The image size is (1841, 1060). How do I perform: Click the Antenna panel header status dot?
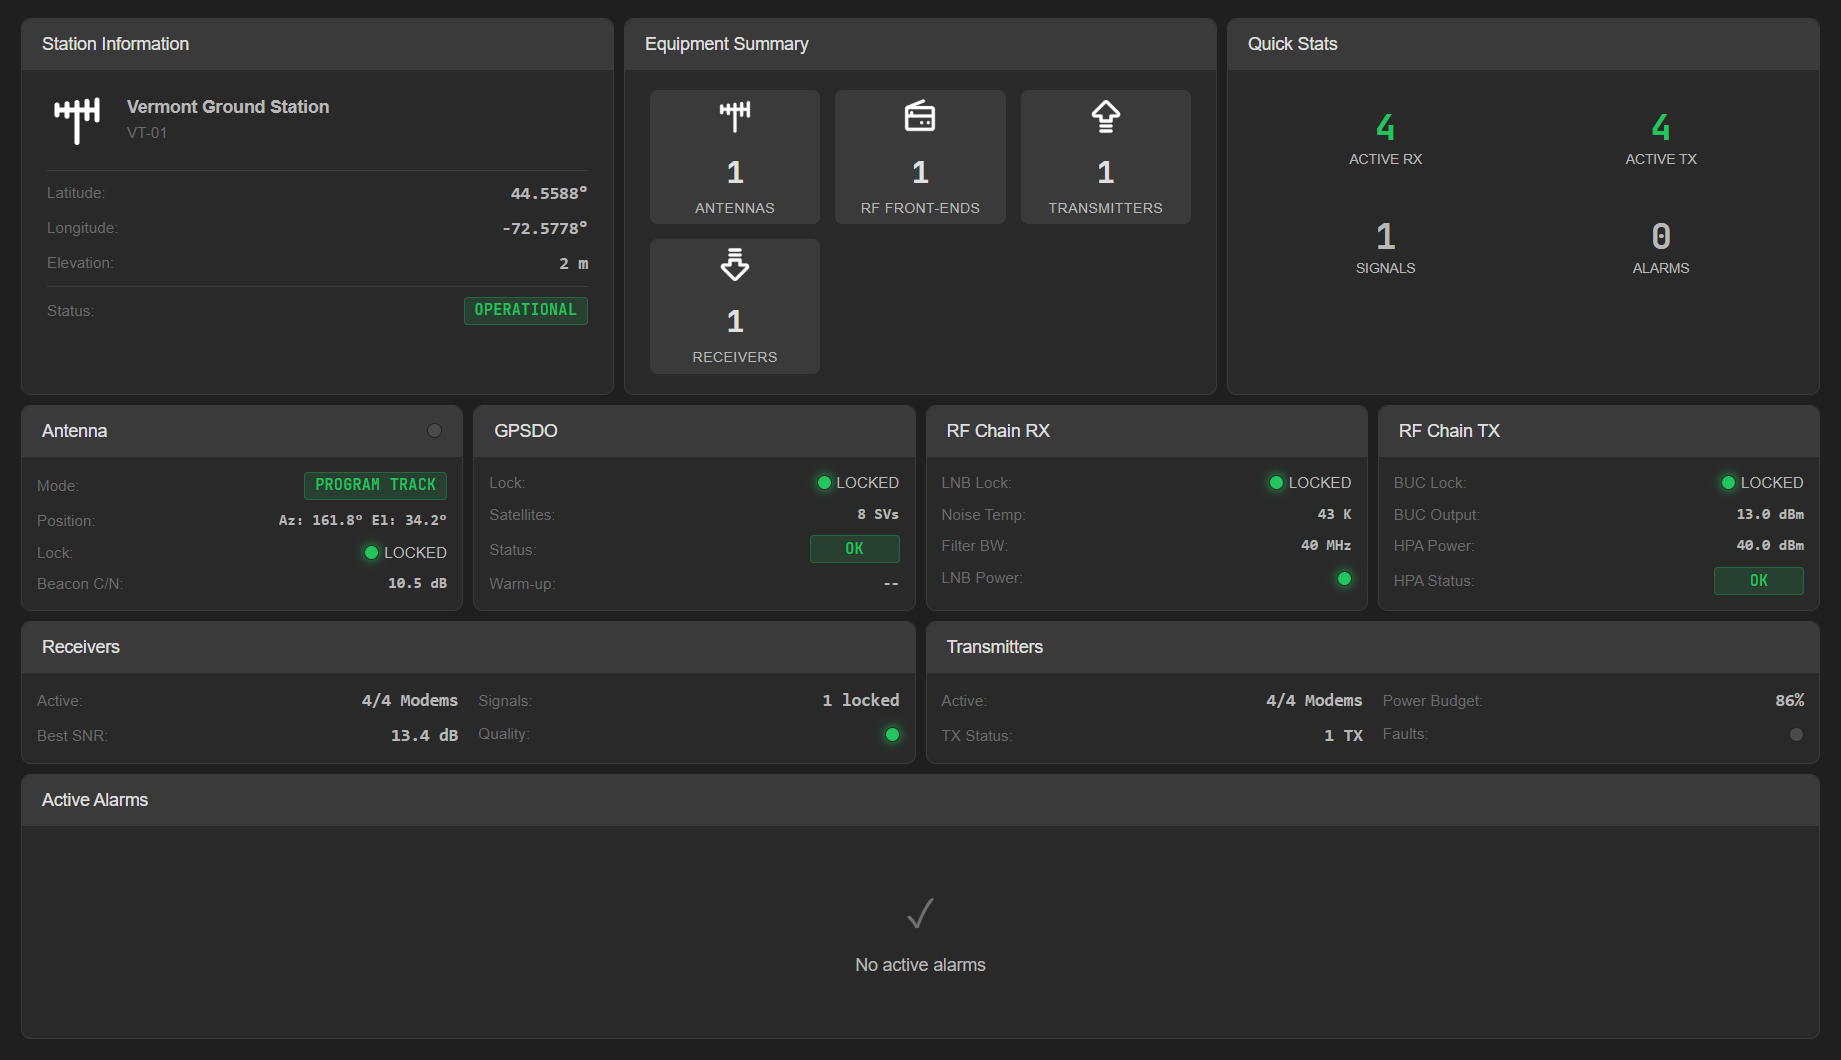click(x=434, y=431)
